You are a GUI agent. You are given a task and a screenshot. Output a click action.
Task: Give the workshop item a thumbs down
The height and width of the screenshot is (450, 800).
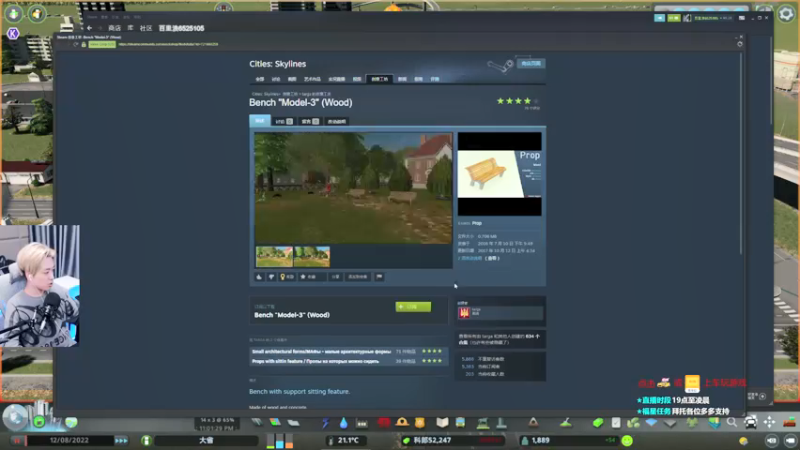click(x=271, y=277)
